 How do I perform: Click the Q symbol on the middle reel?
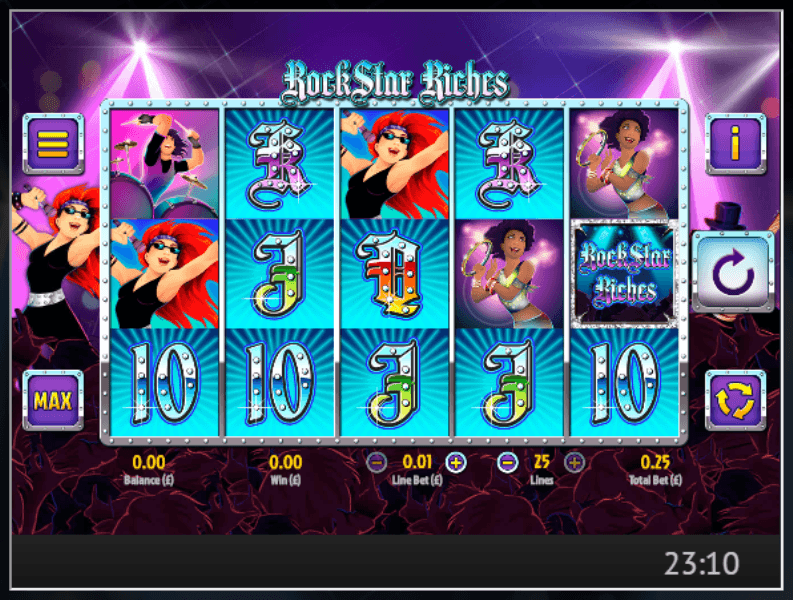pyautogui.click(x=394, y=274)
